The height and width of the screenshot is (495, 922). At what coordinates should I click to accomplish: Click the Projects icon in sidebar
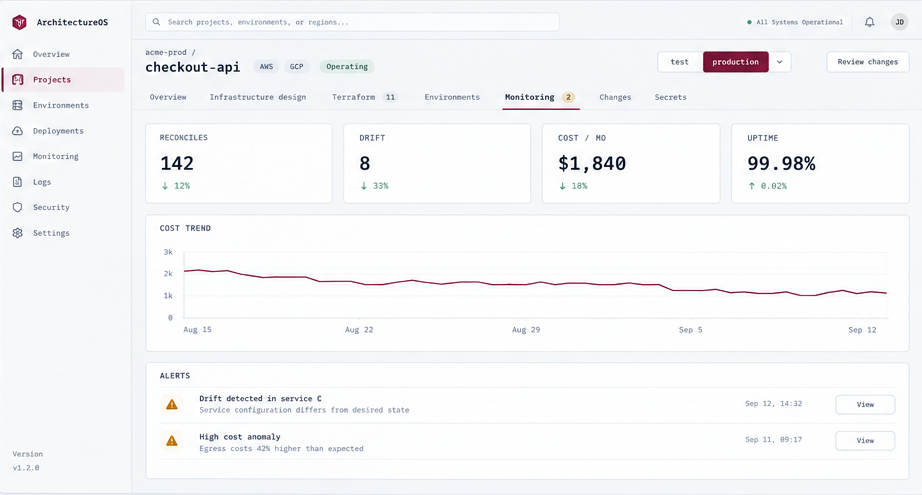click(18, 79)
